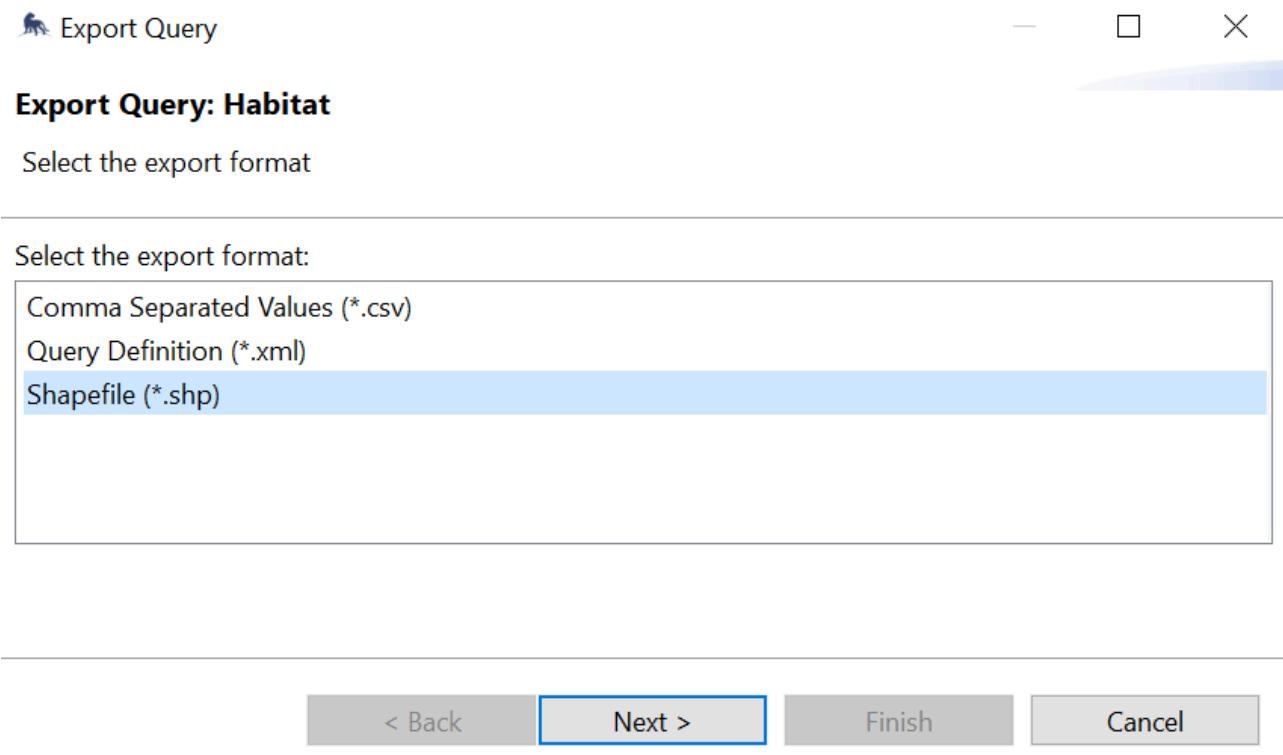The image size is (1283, 755).
Task: Click the Cancel button
Action: point(1145,722)
